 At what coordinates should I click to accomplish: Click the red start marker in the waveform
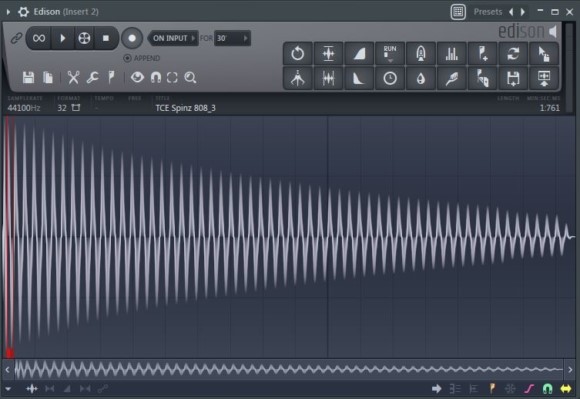click(x=10, y=353)
